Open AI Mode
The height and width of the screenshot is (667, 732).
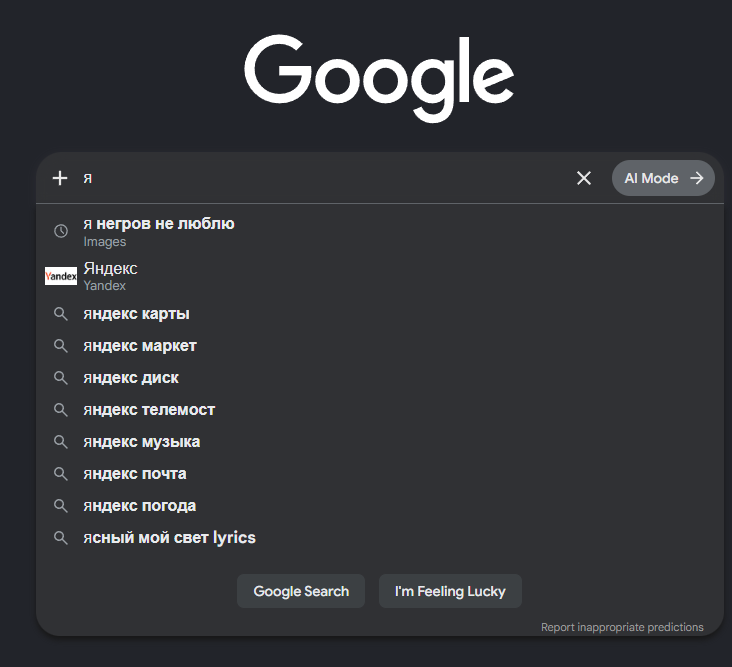[x=663, y=178]
